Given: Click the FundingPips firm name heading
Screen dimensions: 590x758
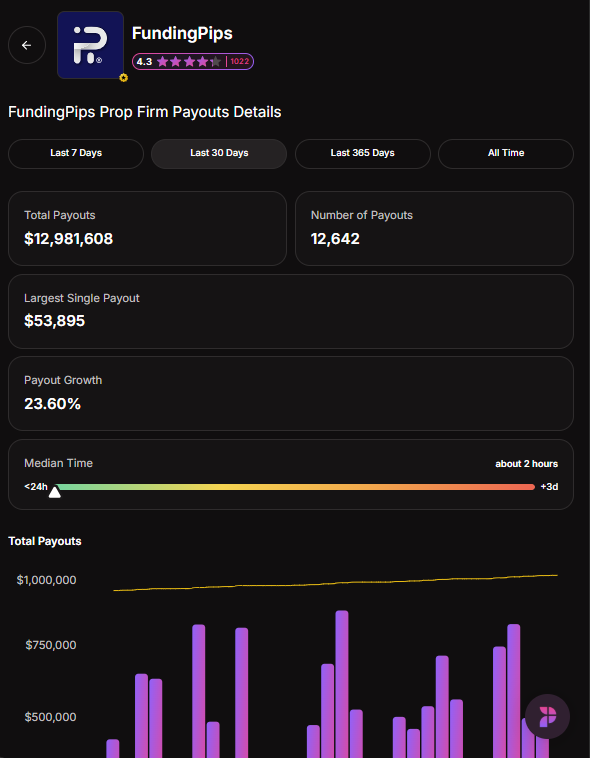Looking at the screenshot, I should [x=182, y=33].
